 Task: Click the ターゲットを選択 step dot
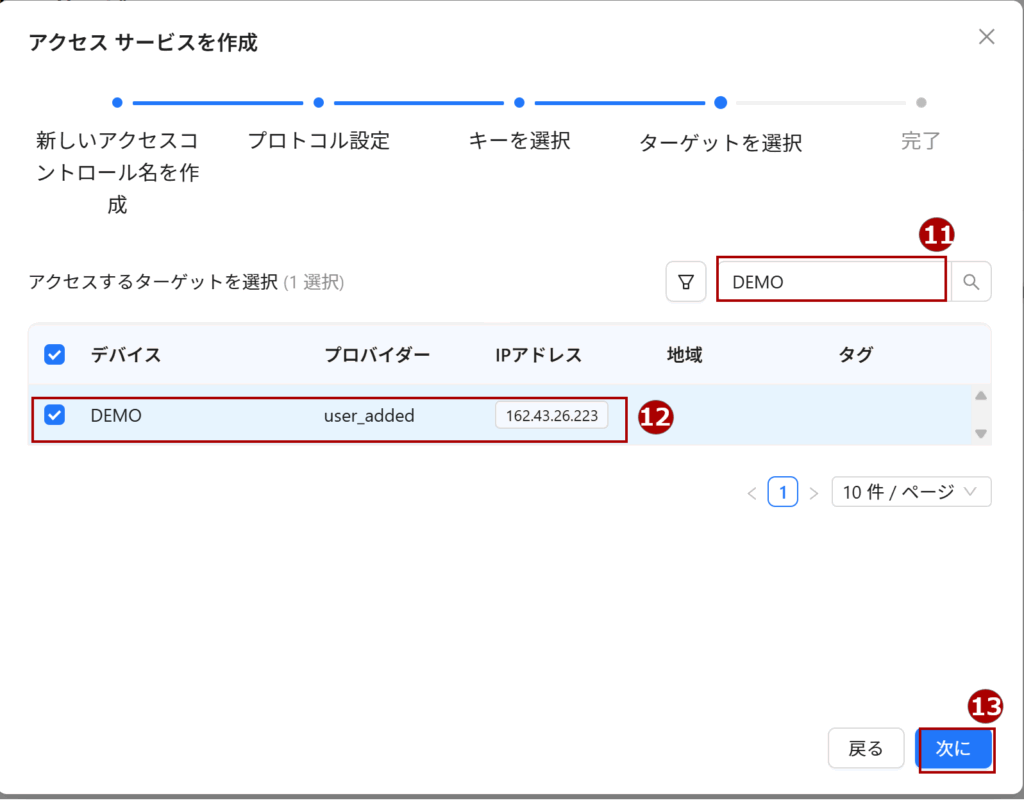click(x=720, y=102)
